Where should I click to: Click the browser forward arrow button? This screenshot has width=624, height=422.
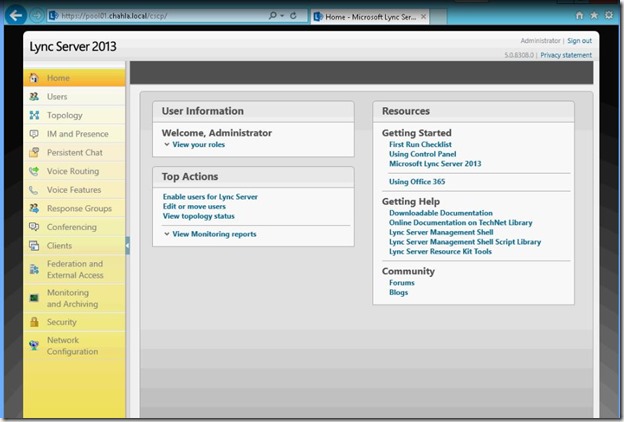(x=37, y=16)
